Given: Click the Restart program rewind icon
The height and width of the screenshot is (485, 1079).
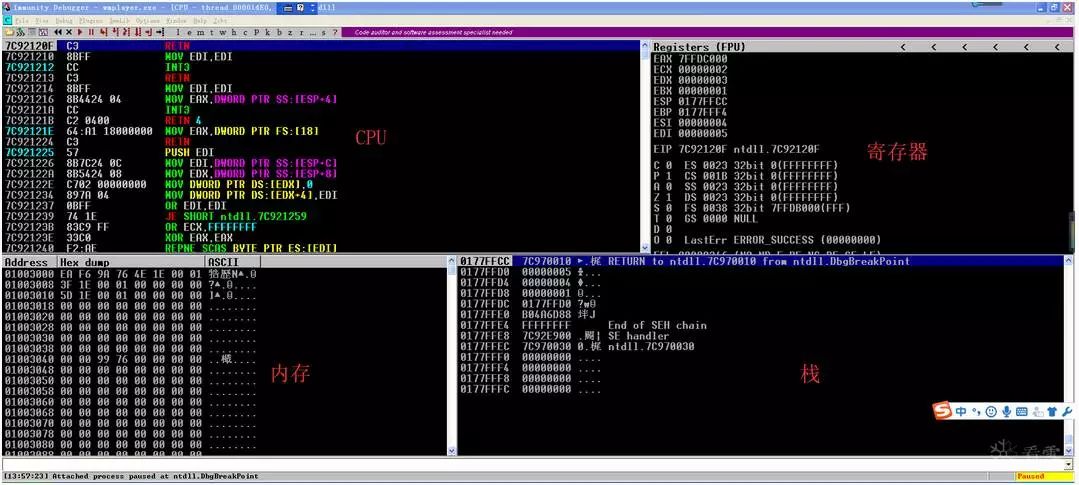Looking at the screenshot, I should point(58,32).
